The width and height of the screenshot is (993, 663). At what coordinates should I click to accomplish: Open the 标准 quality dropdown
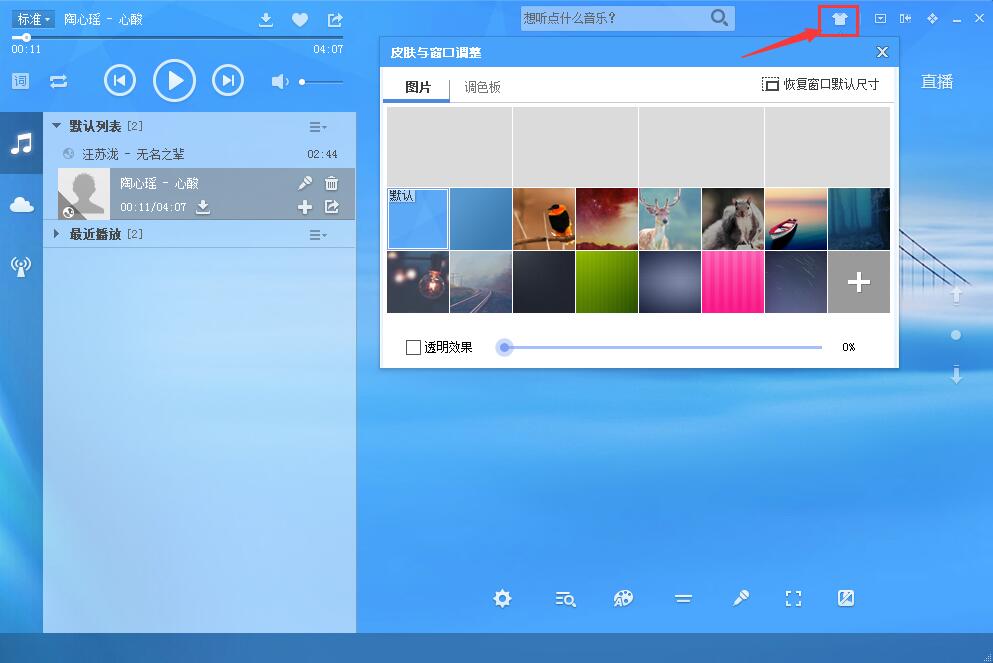click(34, 19)
